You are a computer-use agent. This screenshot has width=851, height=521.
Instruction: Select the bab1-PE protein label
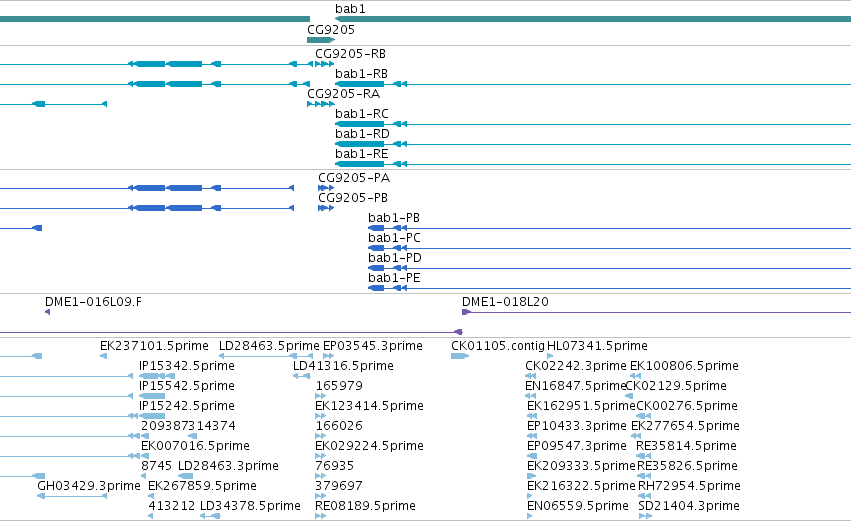tap(394, 278)
